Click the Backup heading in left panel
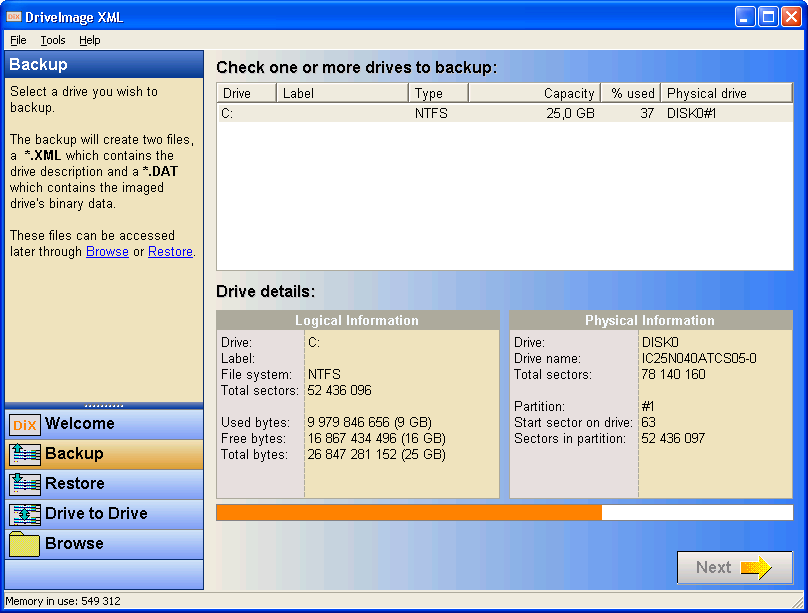The height and width of the screenshot is (613, 808). pyautogui.click(x=38, y=64)
